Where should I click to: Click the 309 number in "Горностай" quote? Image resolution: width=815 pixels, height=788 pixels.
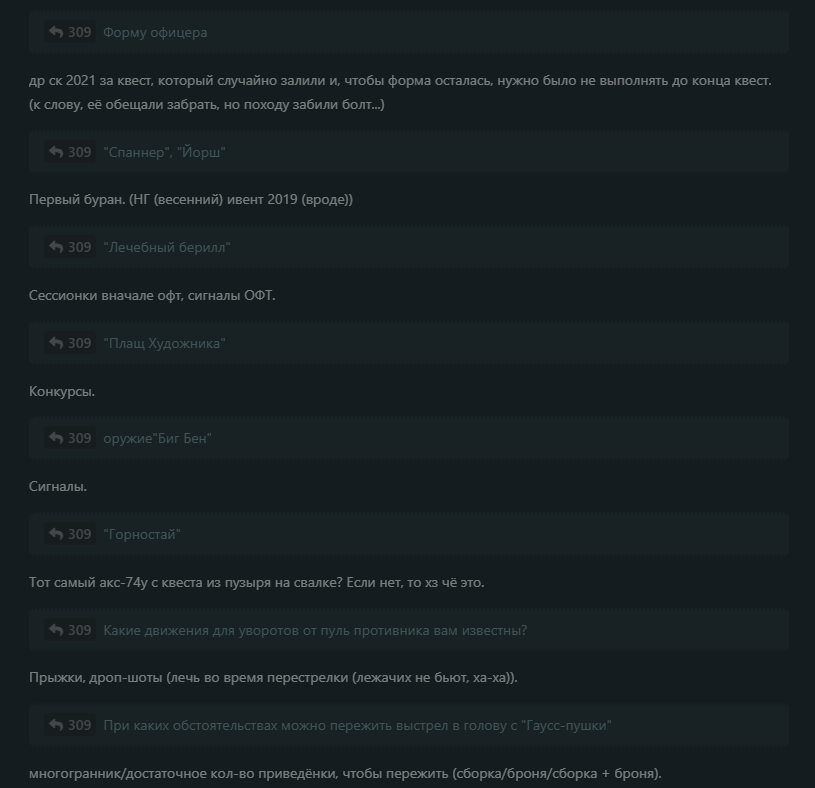tap(80, 534)
